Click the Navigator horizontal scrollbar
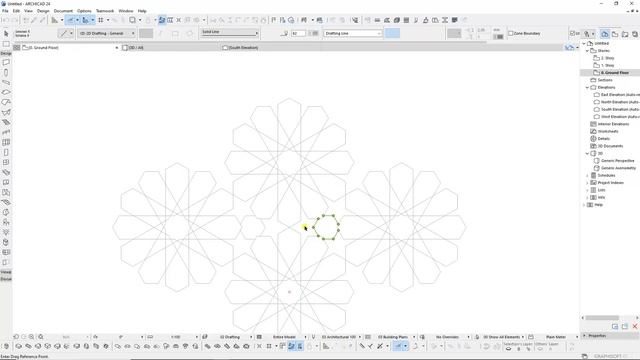This screenshot has width=640, height=360. [x=602, y=318]
